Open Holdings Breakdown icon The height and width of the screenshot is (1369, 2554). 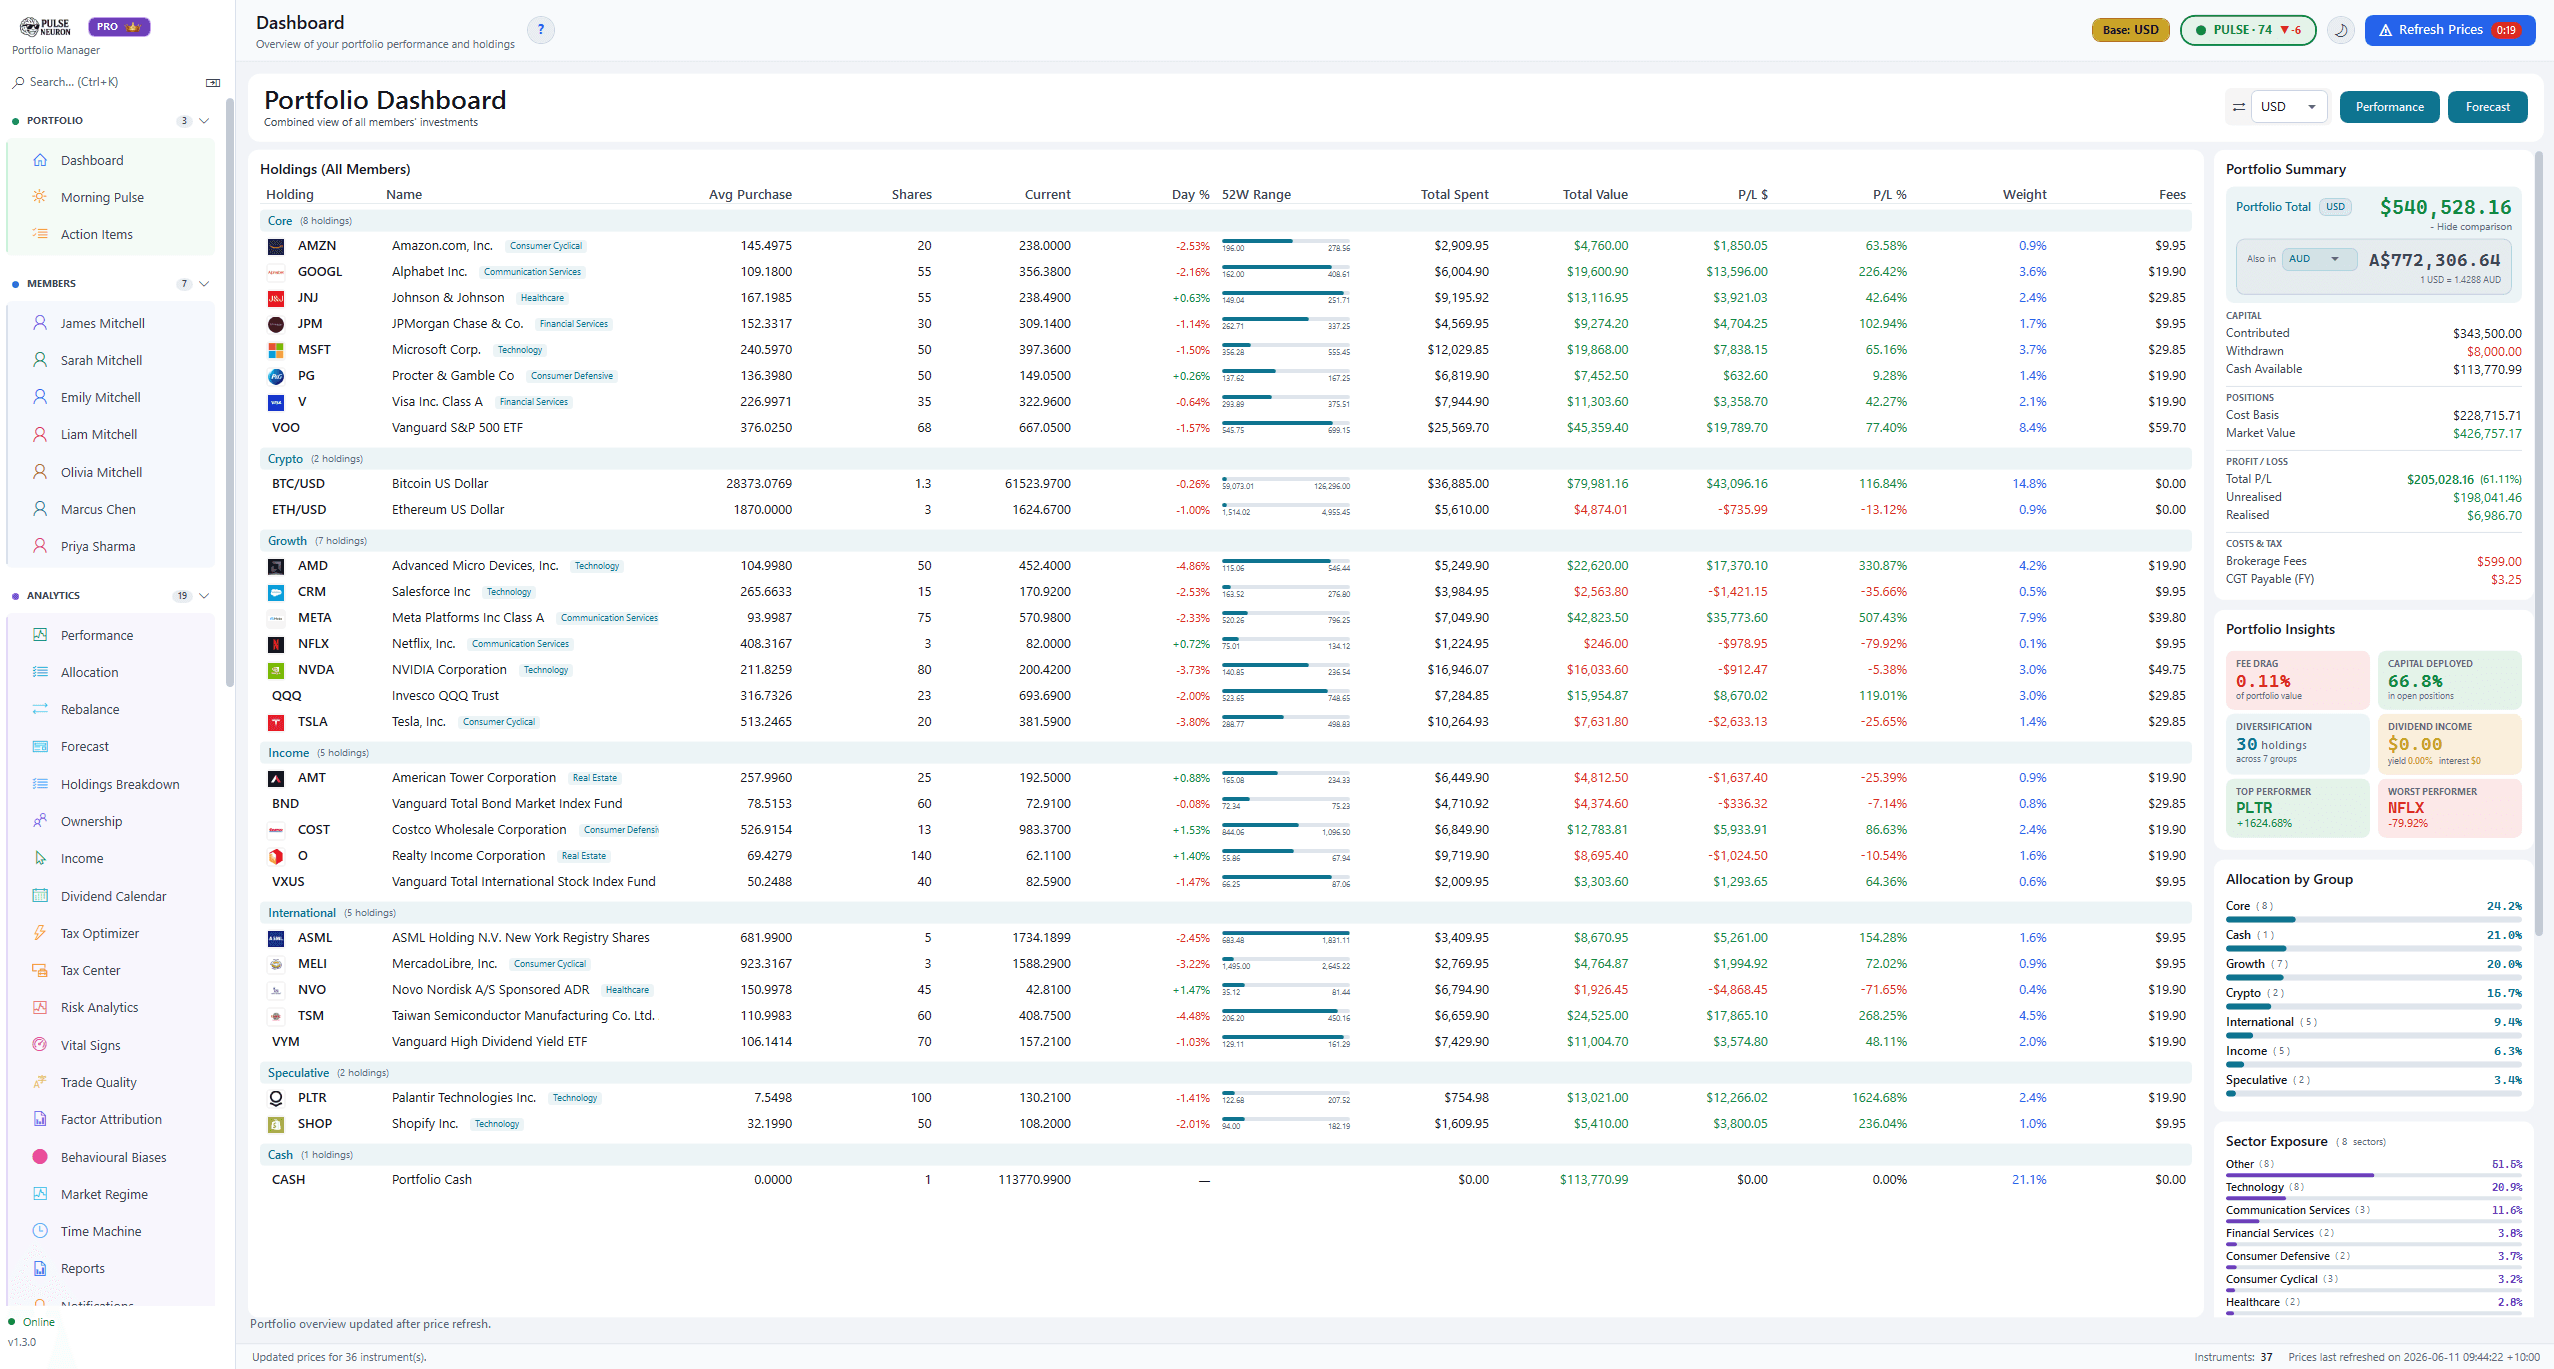40,784
